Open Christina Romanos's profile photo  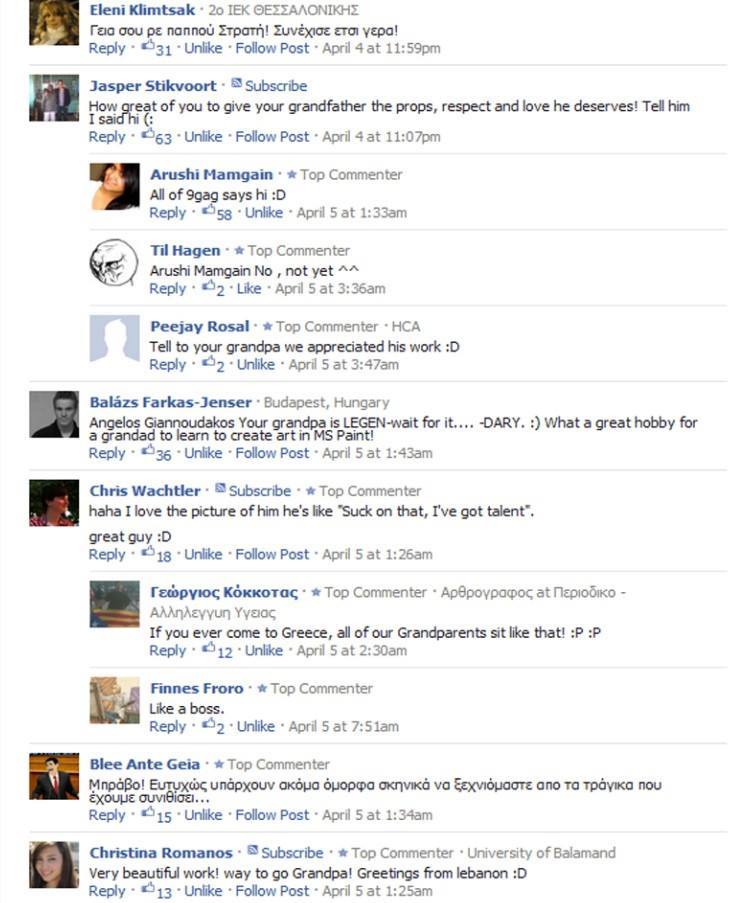[x=54, y=864]
